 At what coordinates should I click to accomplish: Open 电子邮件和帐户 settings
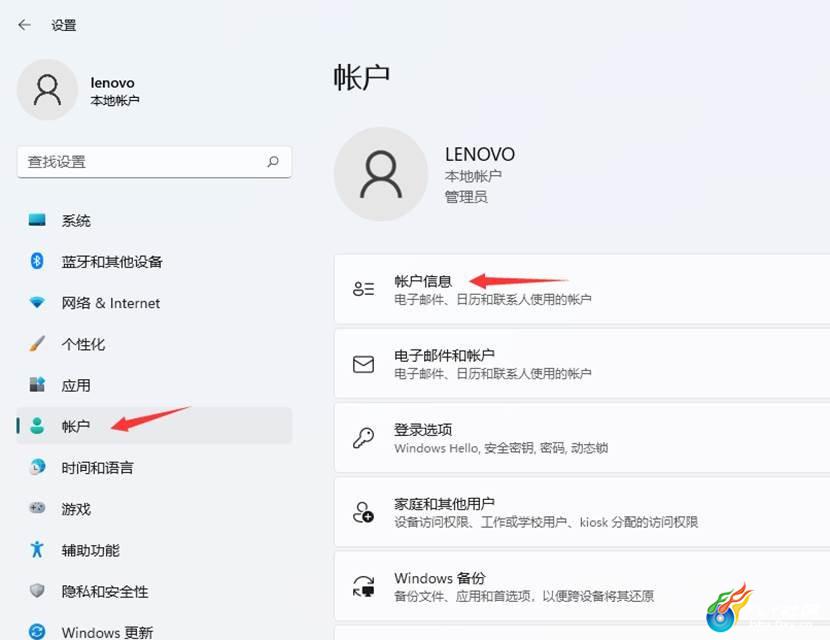pos(582,364)
